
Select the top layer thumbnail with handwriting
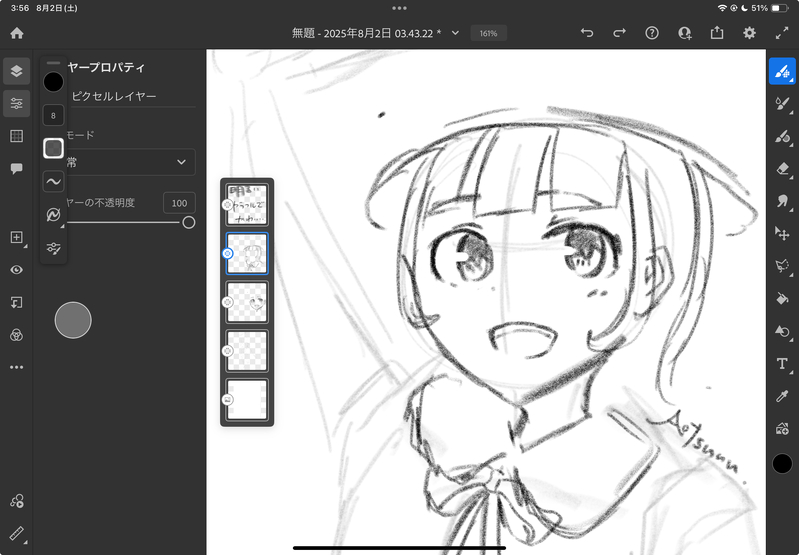(x=247, y=205)
